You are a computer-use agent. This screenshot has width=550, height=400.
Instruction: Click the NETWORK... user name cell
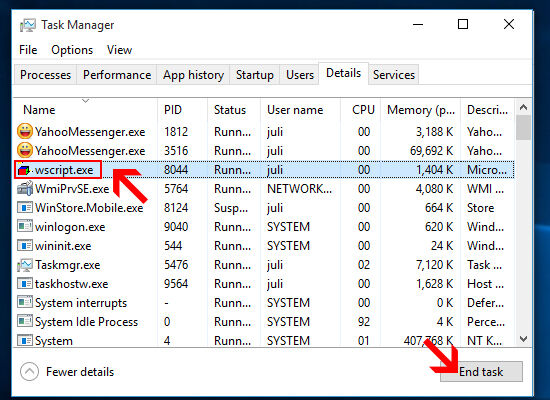pyautogui.click(x=299, y=189)
